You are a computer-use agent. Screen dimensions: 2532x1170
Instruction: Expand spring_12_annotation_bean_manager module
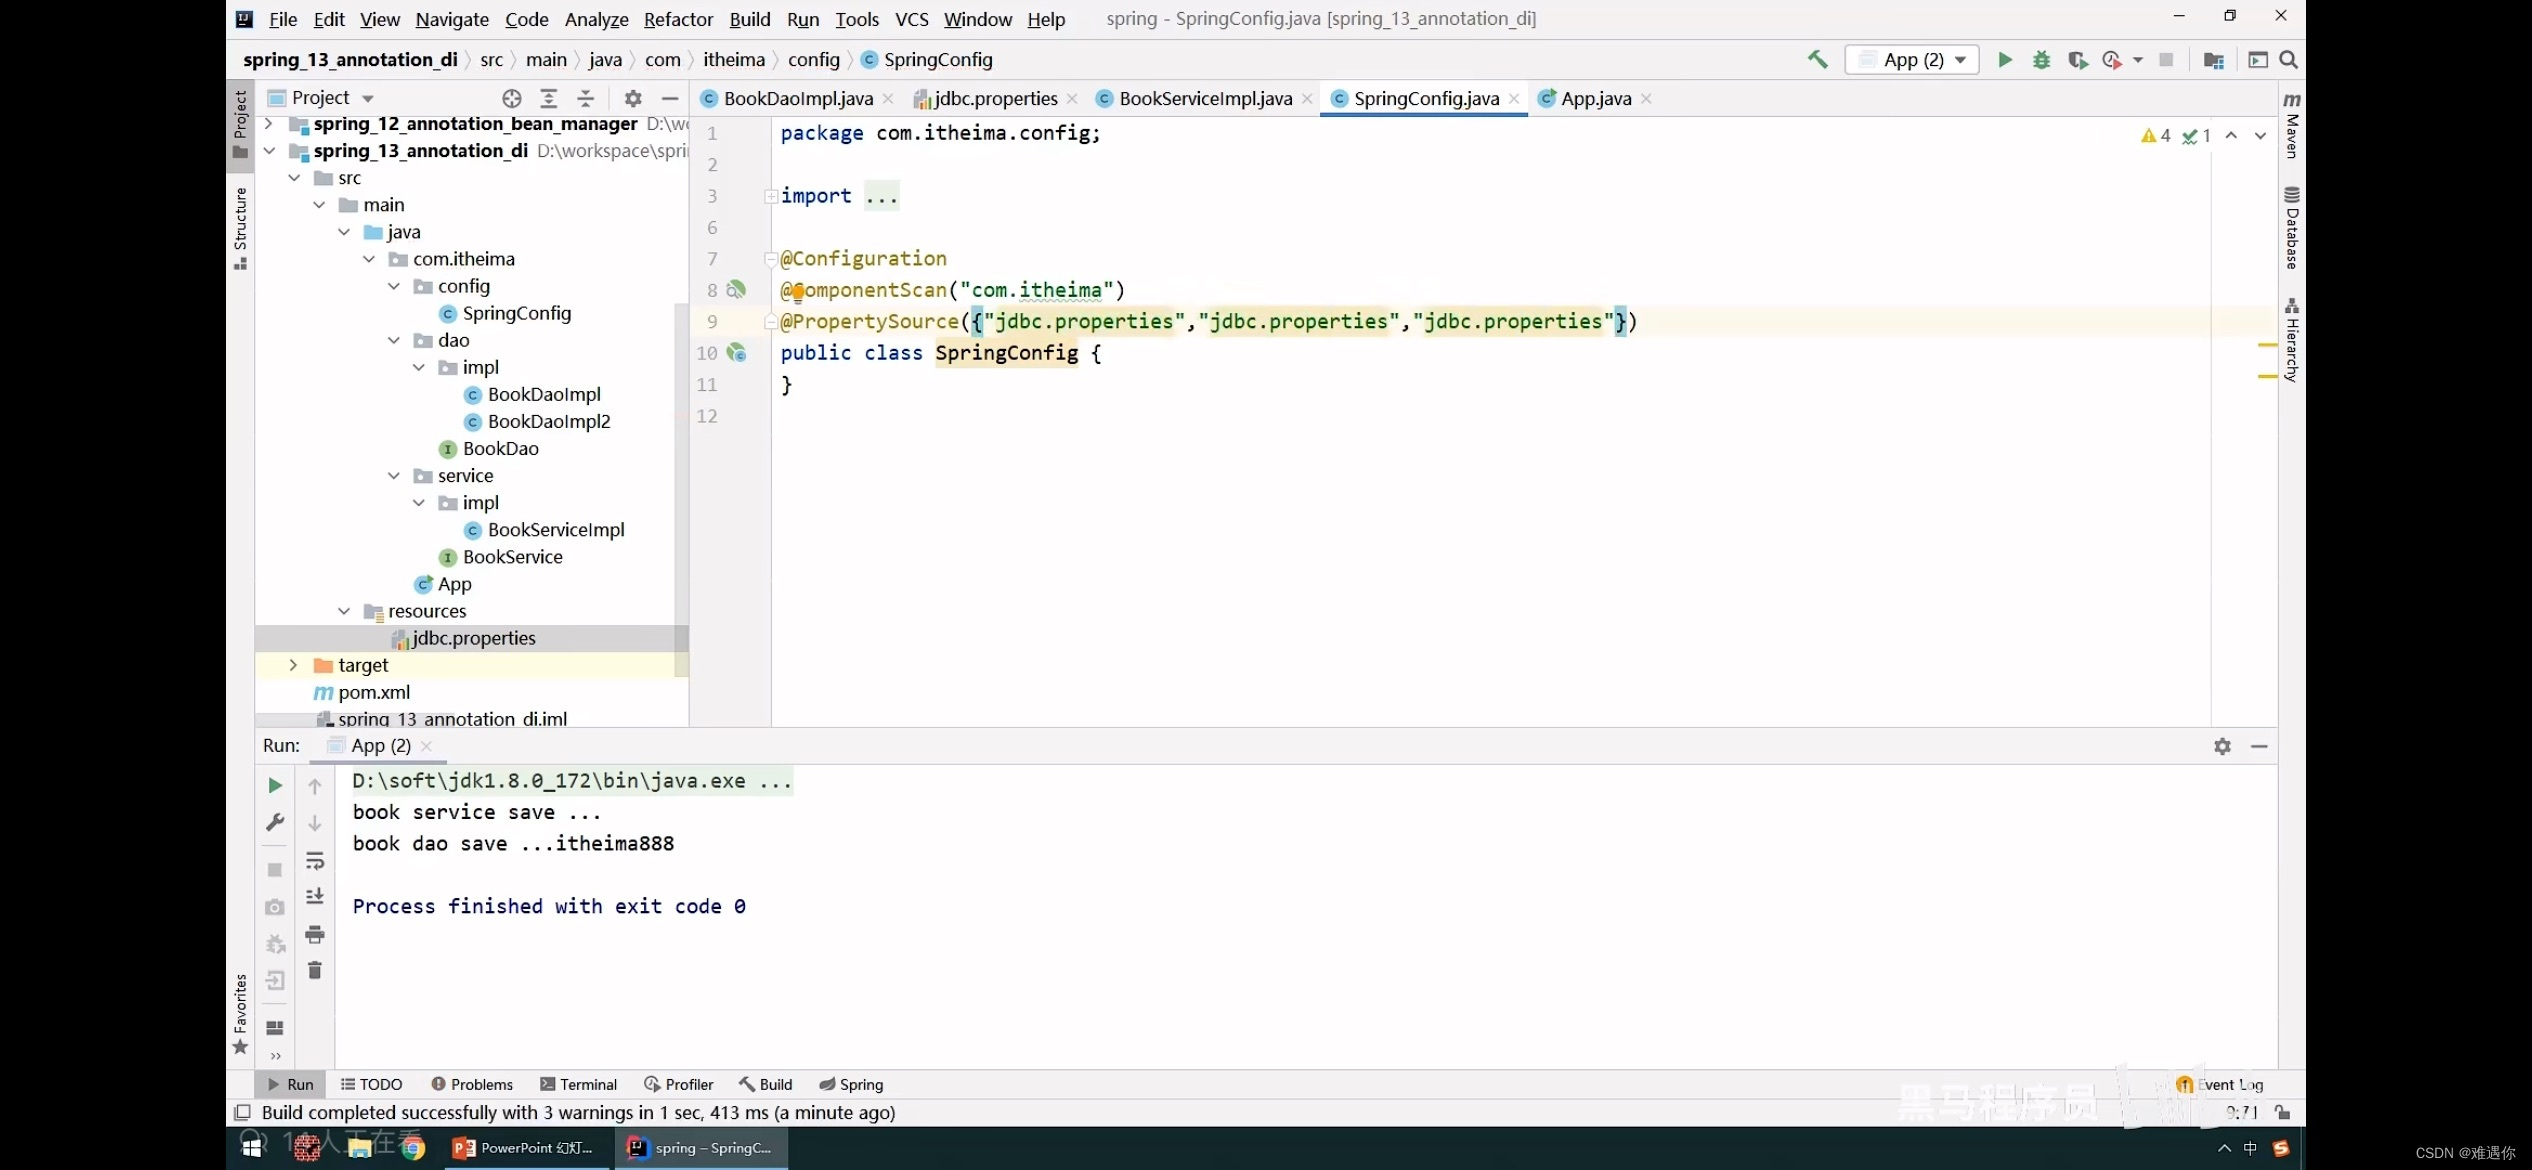268,124
